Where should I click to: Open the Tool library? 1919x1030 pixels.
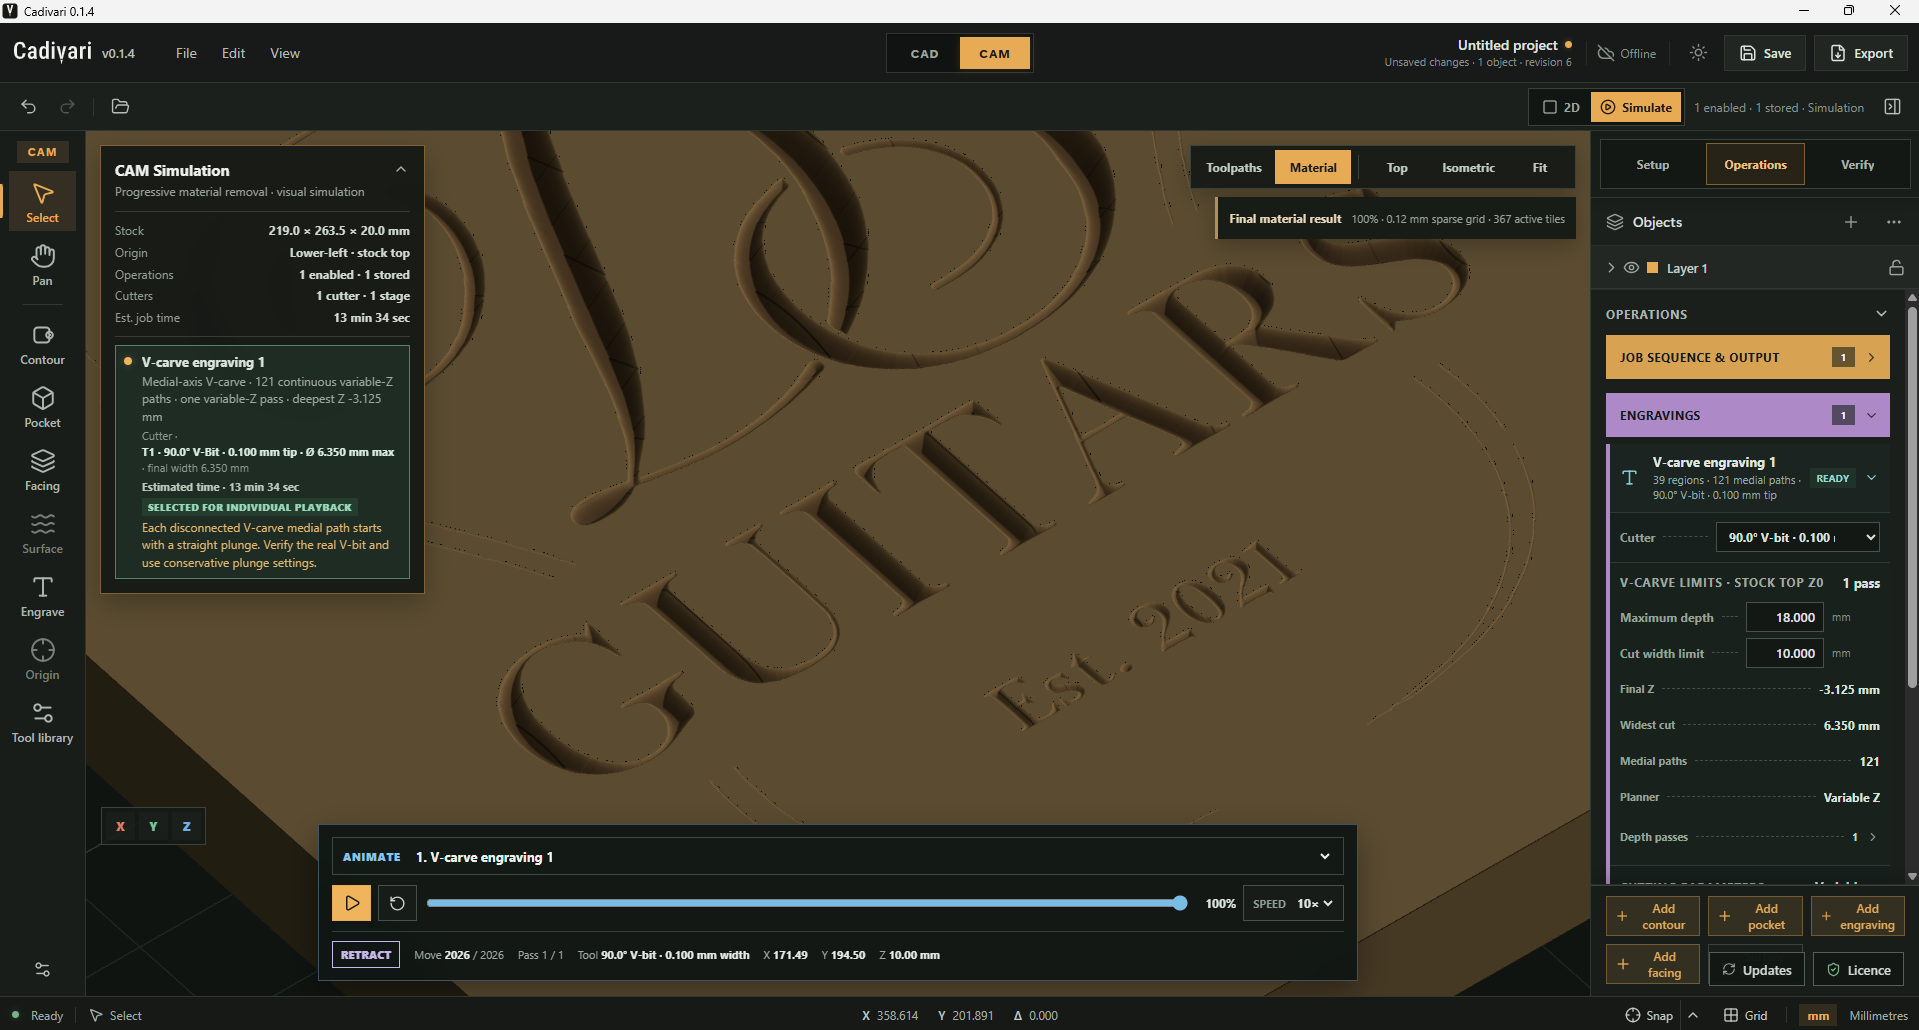tap(42, 723)
